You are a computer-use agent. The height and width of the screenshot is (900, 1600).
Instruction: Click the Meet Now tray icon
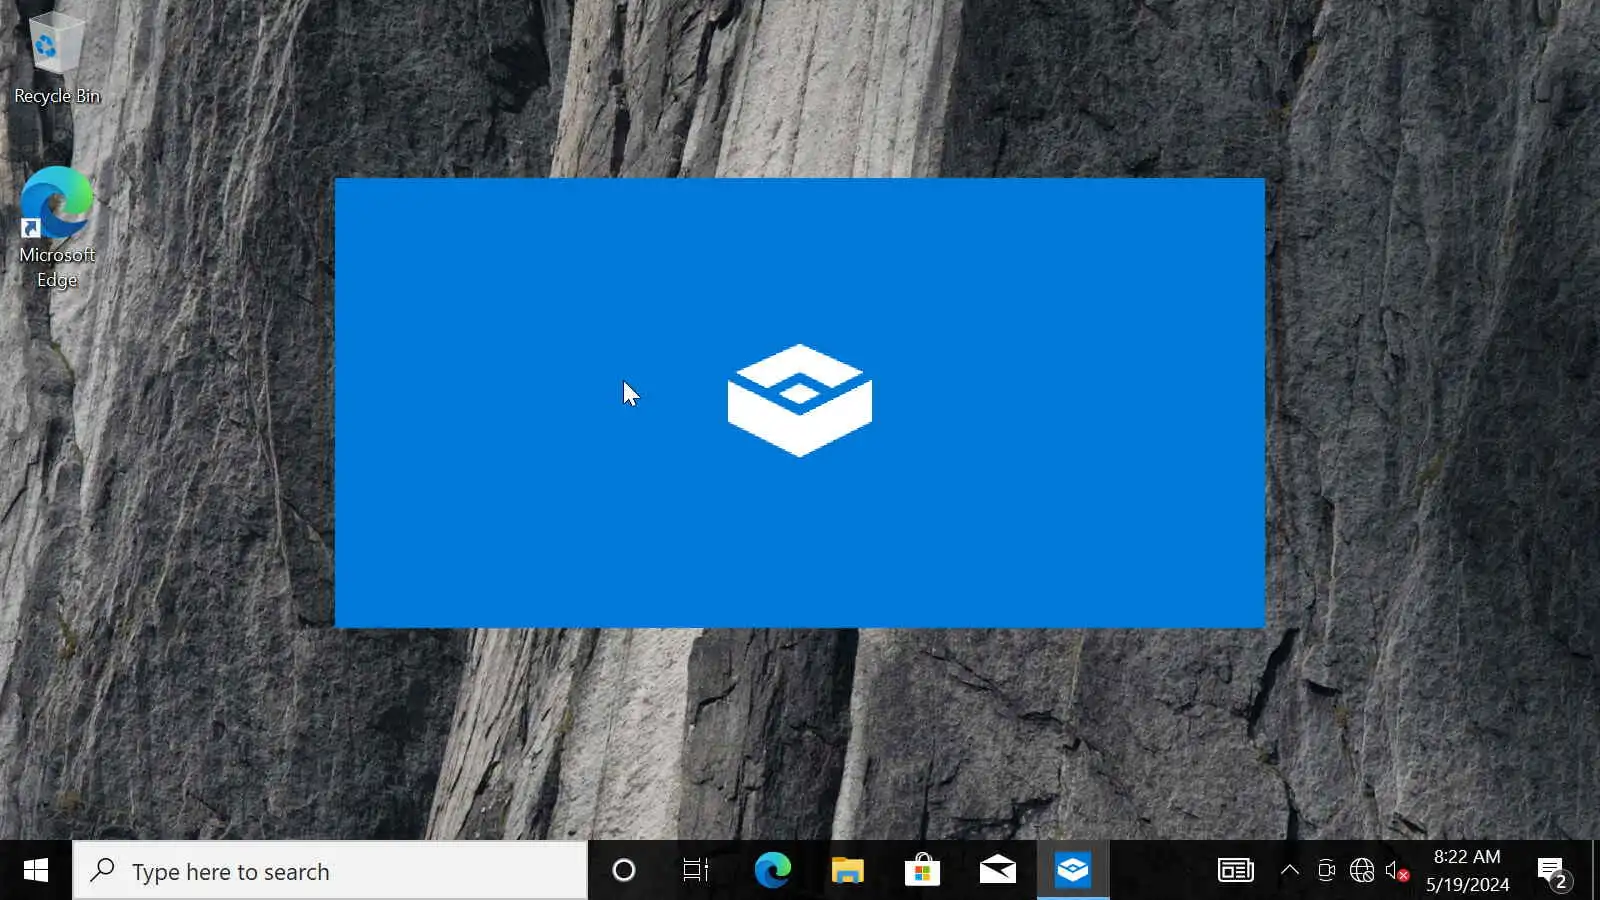click(x=1326, y=871)
